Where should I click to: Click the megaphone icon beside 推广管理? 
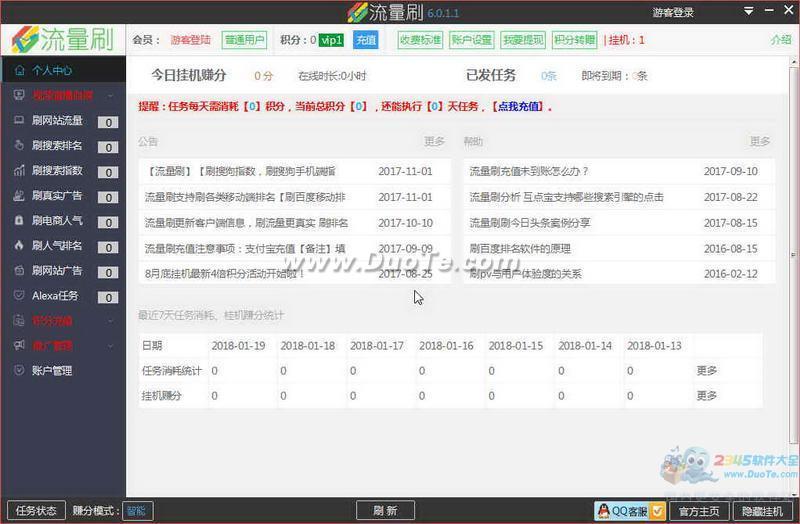point(19,345)
